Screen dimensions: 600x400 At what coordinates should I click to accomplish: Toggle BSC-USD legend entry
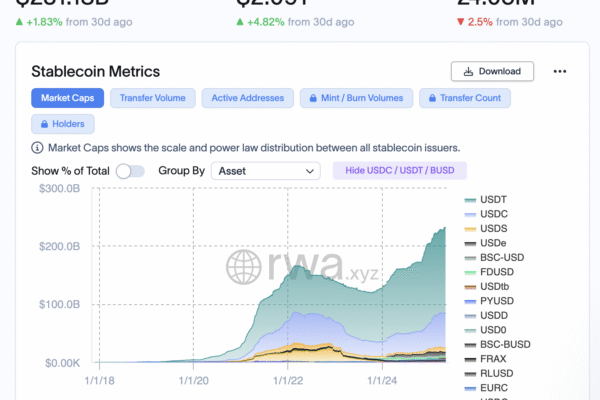pos(494,258)
